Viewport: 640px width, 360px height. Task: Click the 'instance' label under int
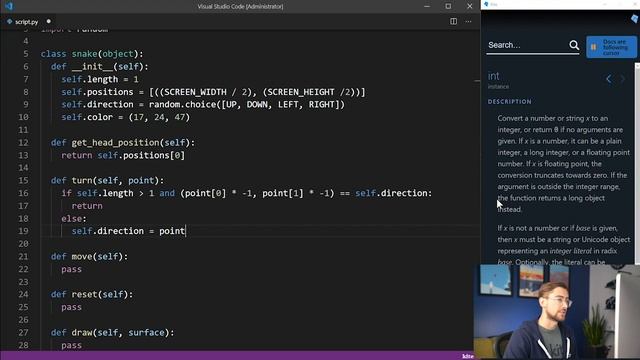click(498, 87)
